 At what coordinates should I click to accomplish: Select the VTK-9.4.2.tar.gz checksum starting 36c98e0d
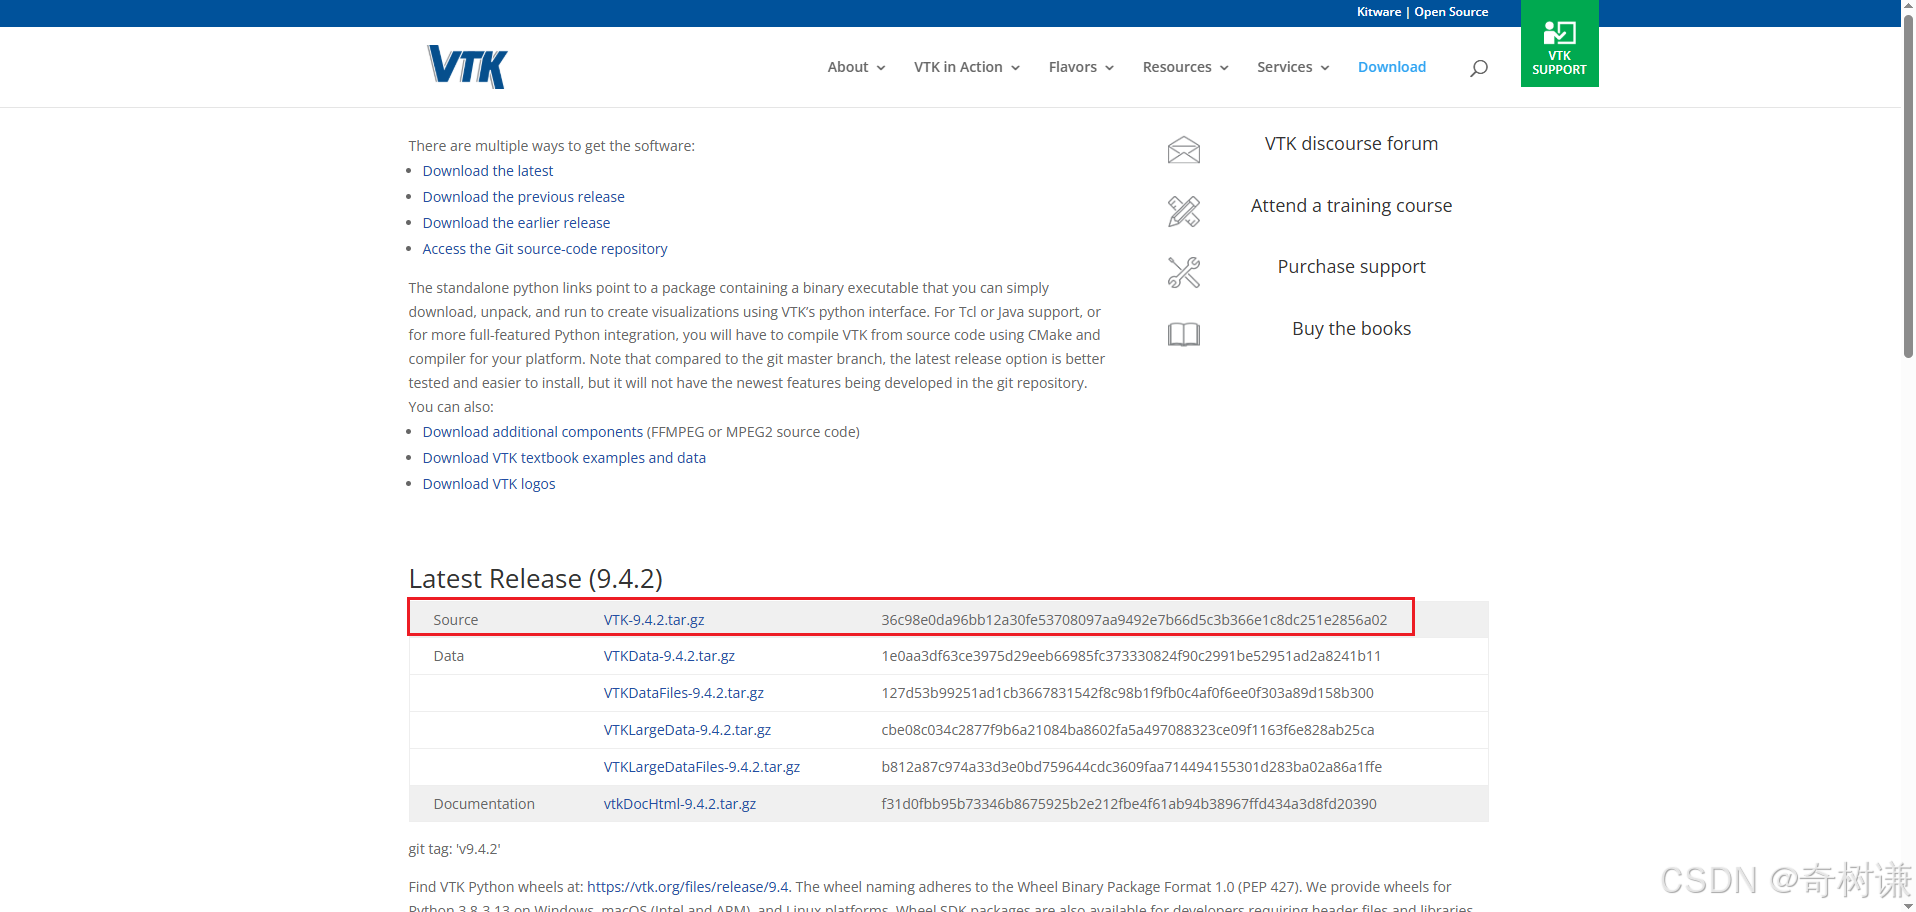pos(1134,620)
